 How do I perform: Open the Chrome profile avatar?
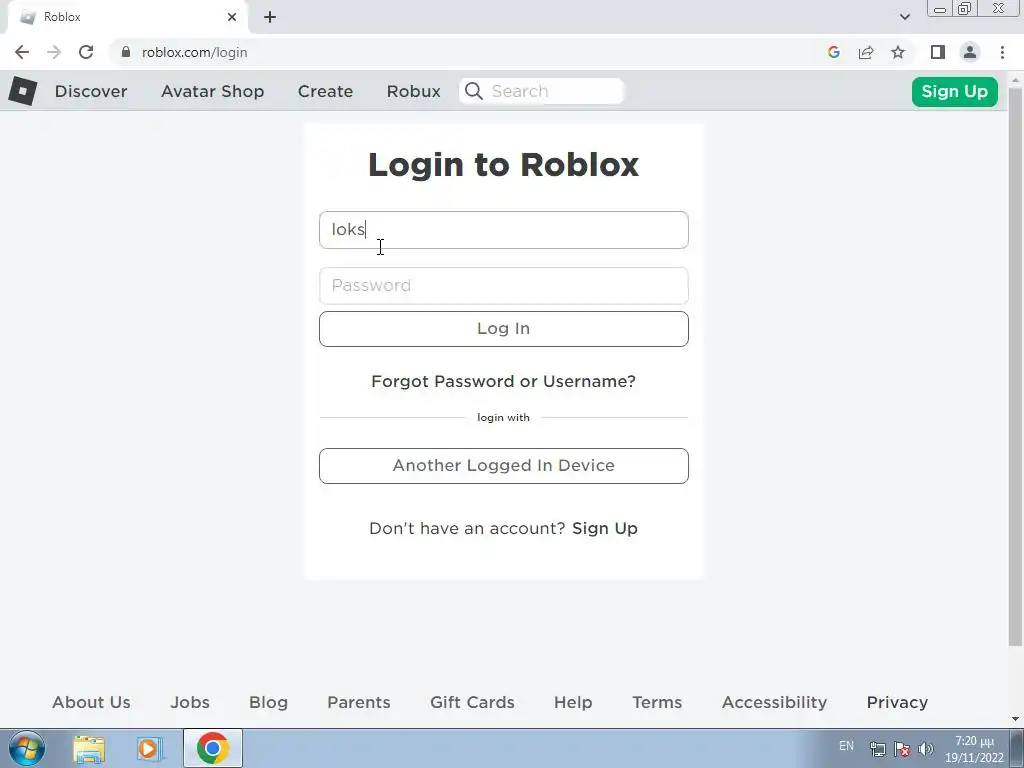(x=970, y=52)
